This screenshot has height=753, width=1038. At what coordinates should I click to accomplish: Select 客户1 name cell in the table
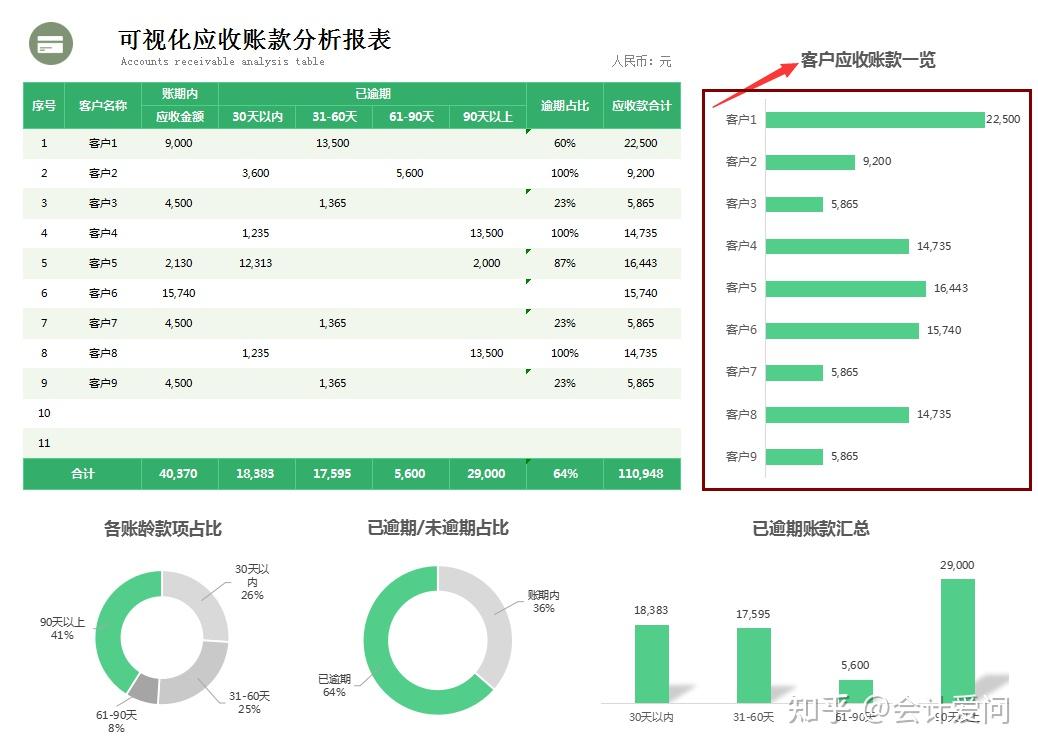103,143
